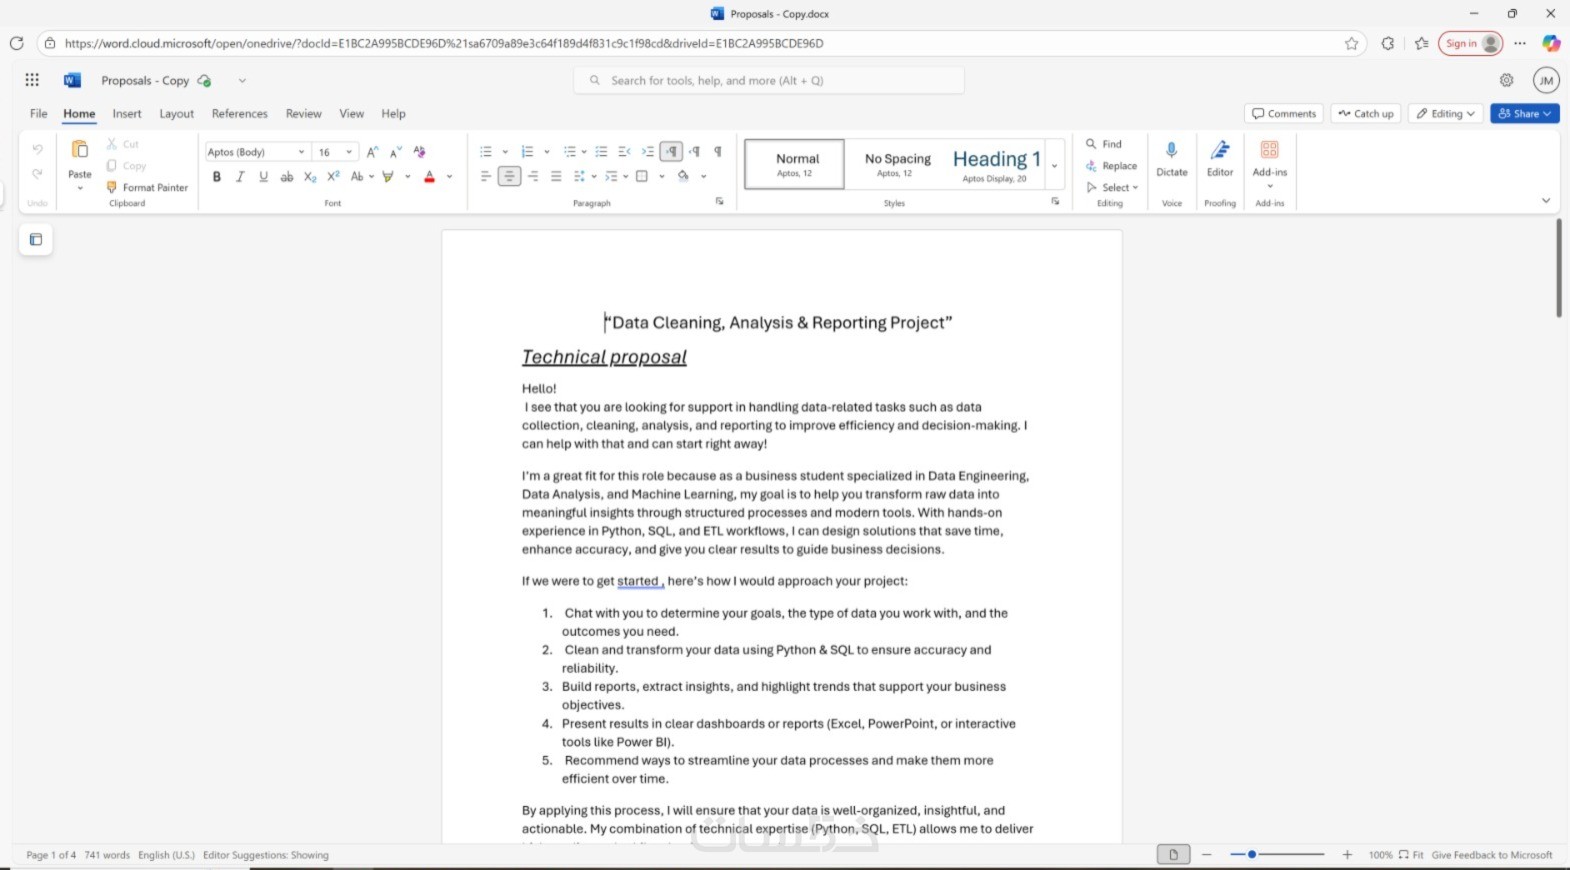
Task: Adjust the zoom slider handle
Action: tap(1251, 854)
